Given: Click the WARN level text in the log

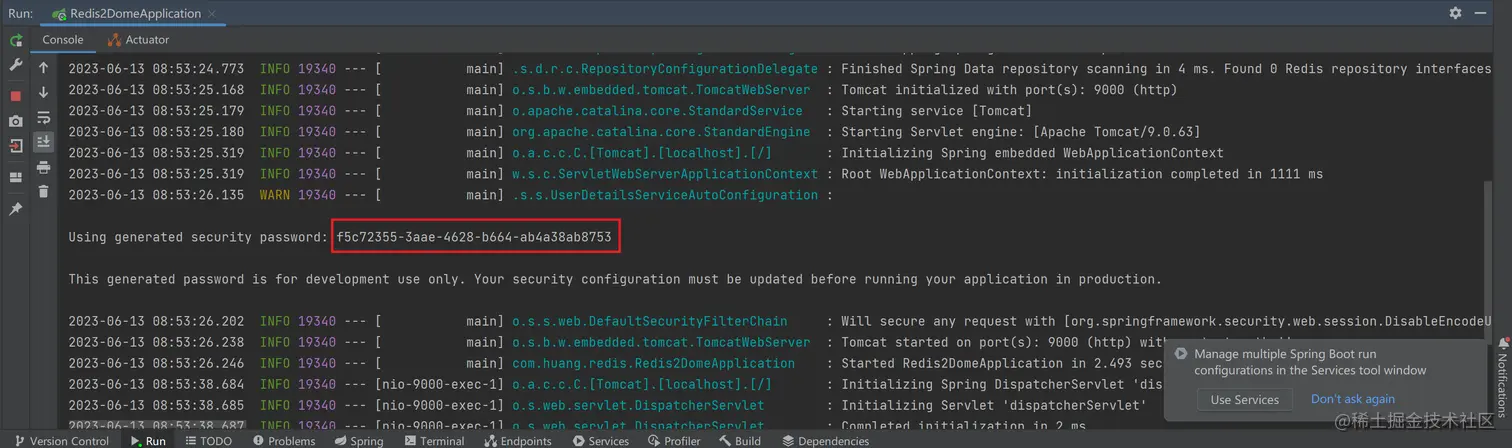Looking at the screenshot, I should click(275, 195).
